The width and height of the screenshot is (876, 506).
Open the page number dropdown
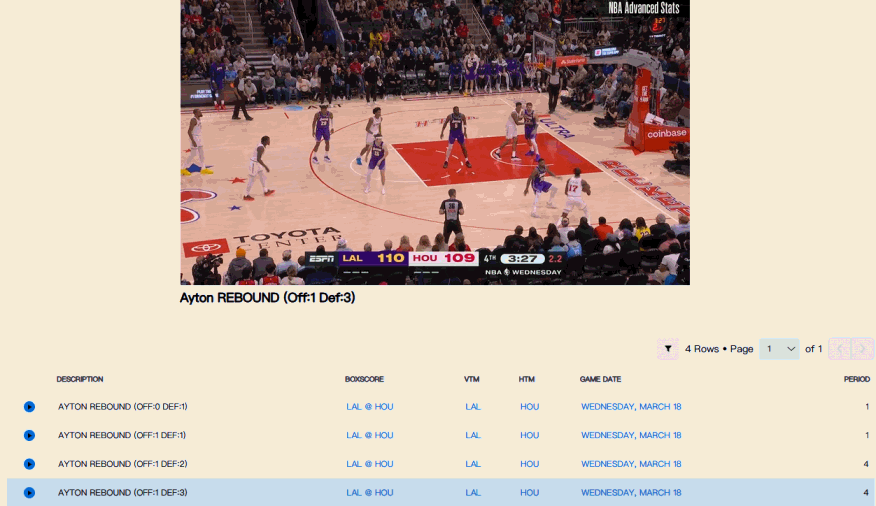pos(779,349)
